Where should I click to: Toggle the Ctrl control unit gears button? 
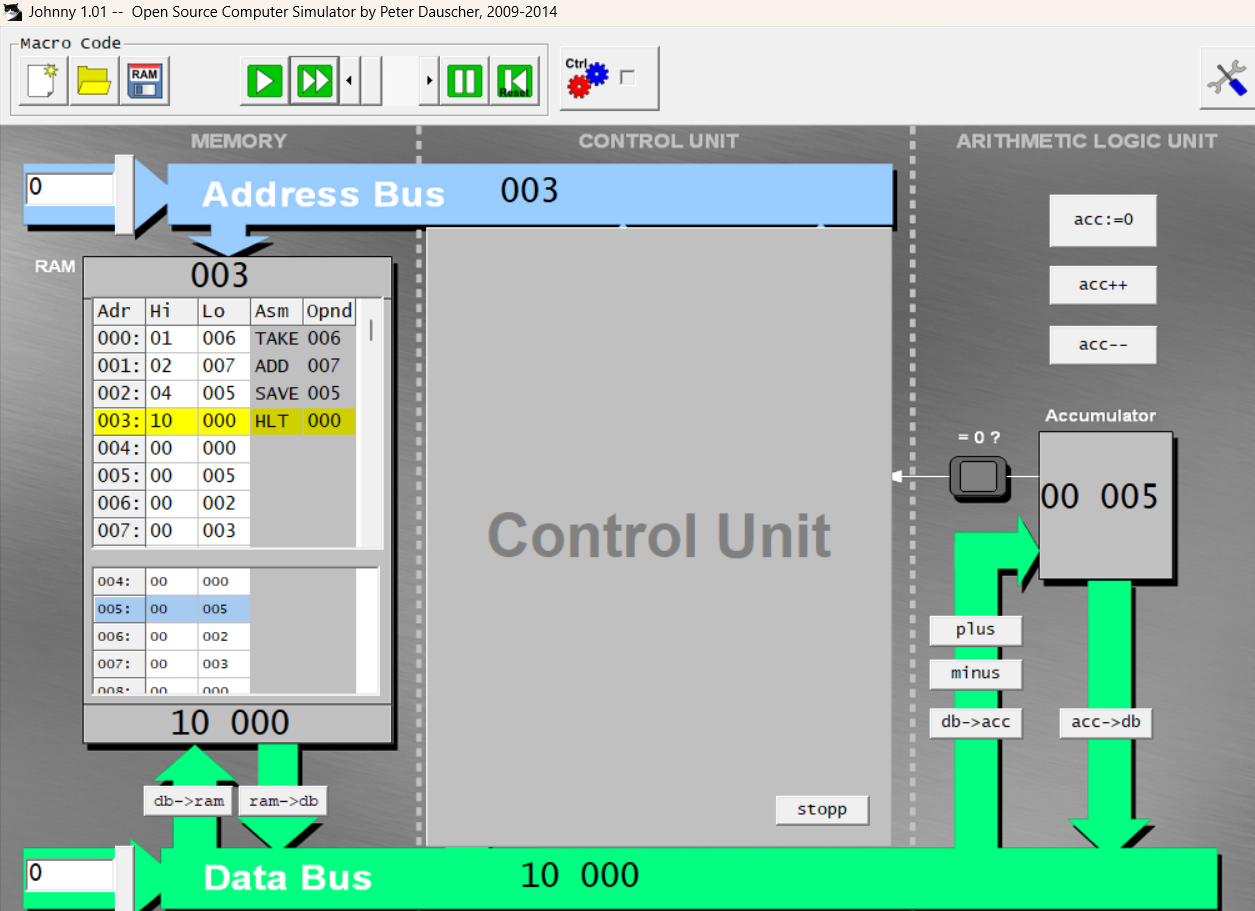click(609, 78)
